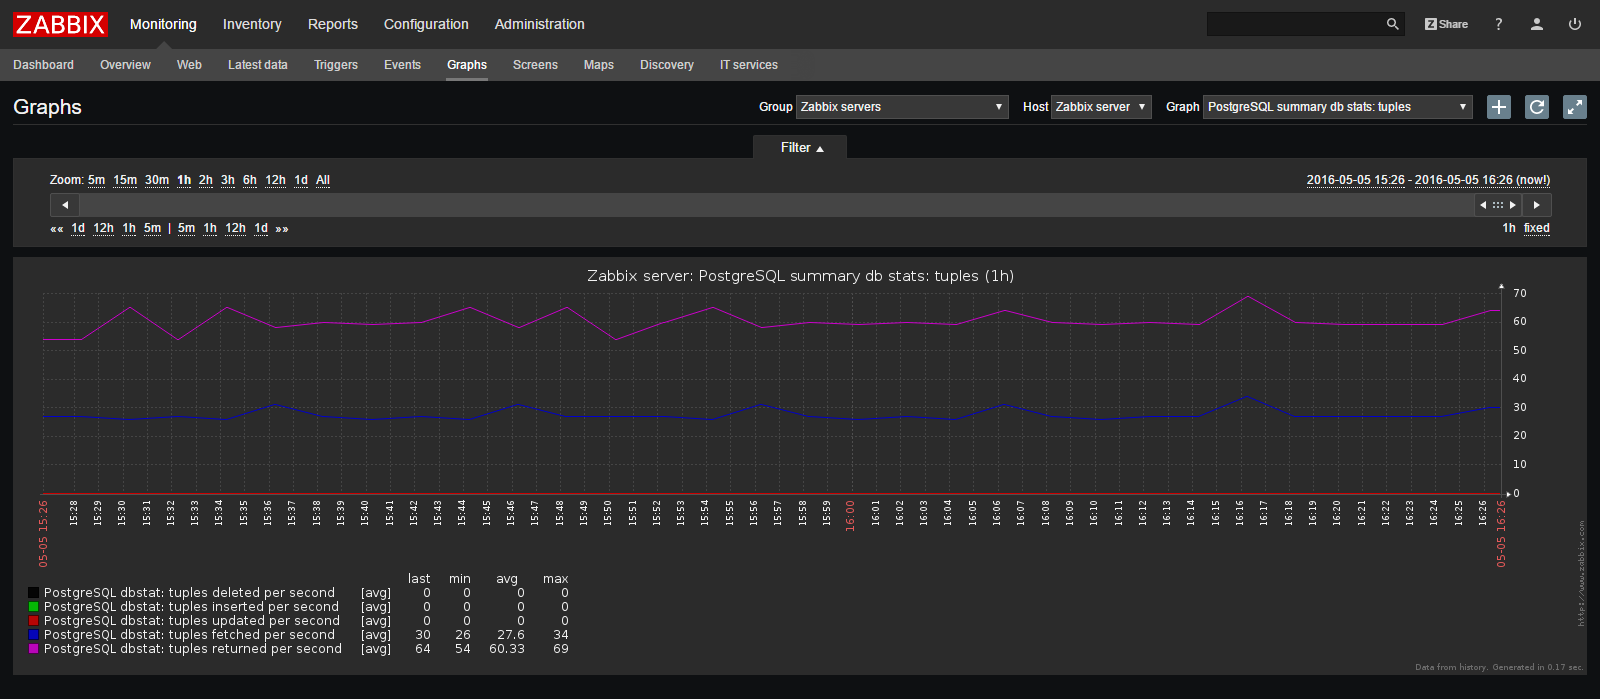Viewport: 1600px width, 699px height.
Task: Open the Administration menu
Action: tap(540, 24)
